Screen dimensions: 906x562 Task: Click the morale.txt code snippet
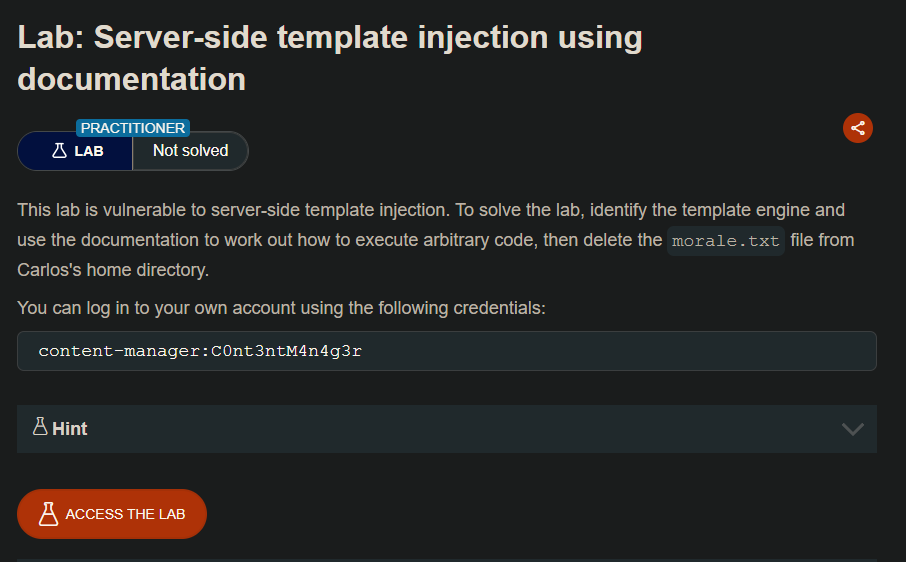[726, 241]
